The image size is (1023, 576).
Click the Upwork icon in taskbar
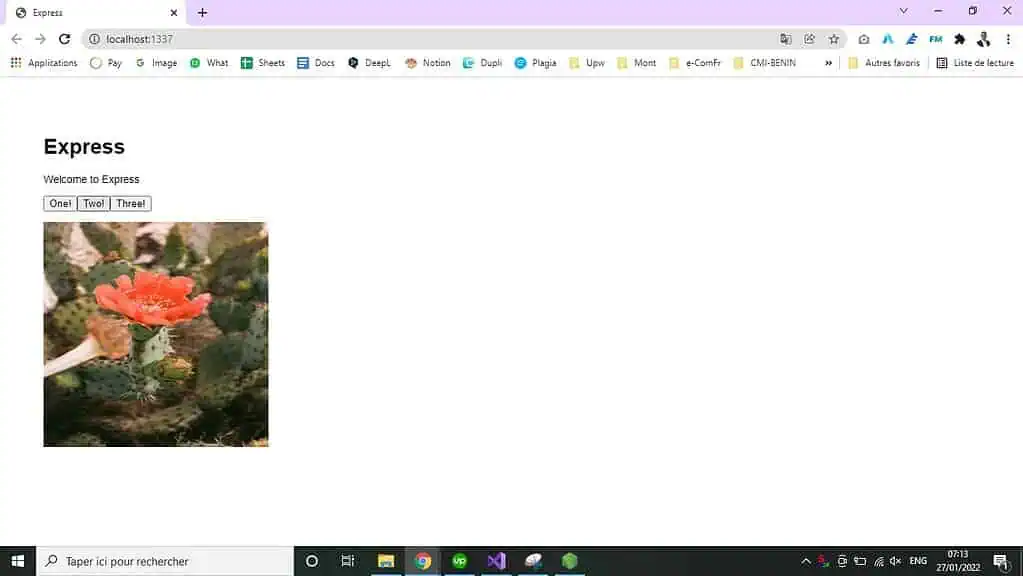coord(460,561)
